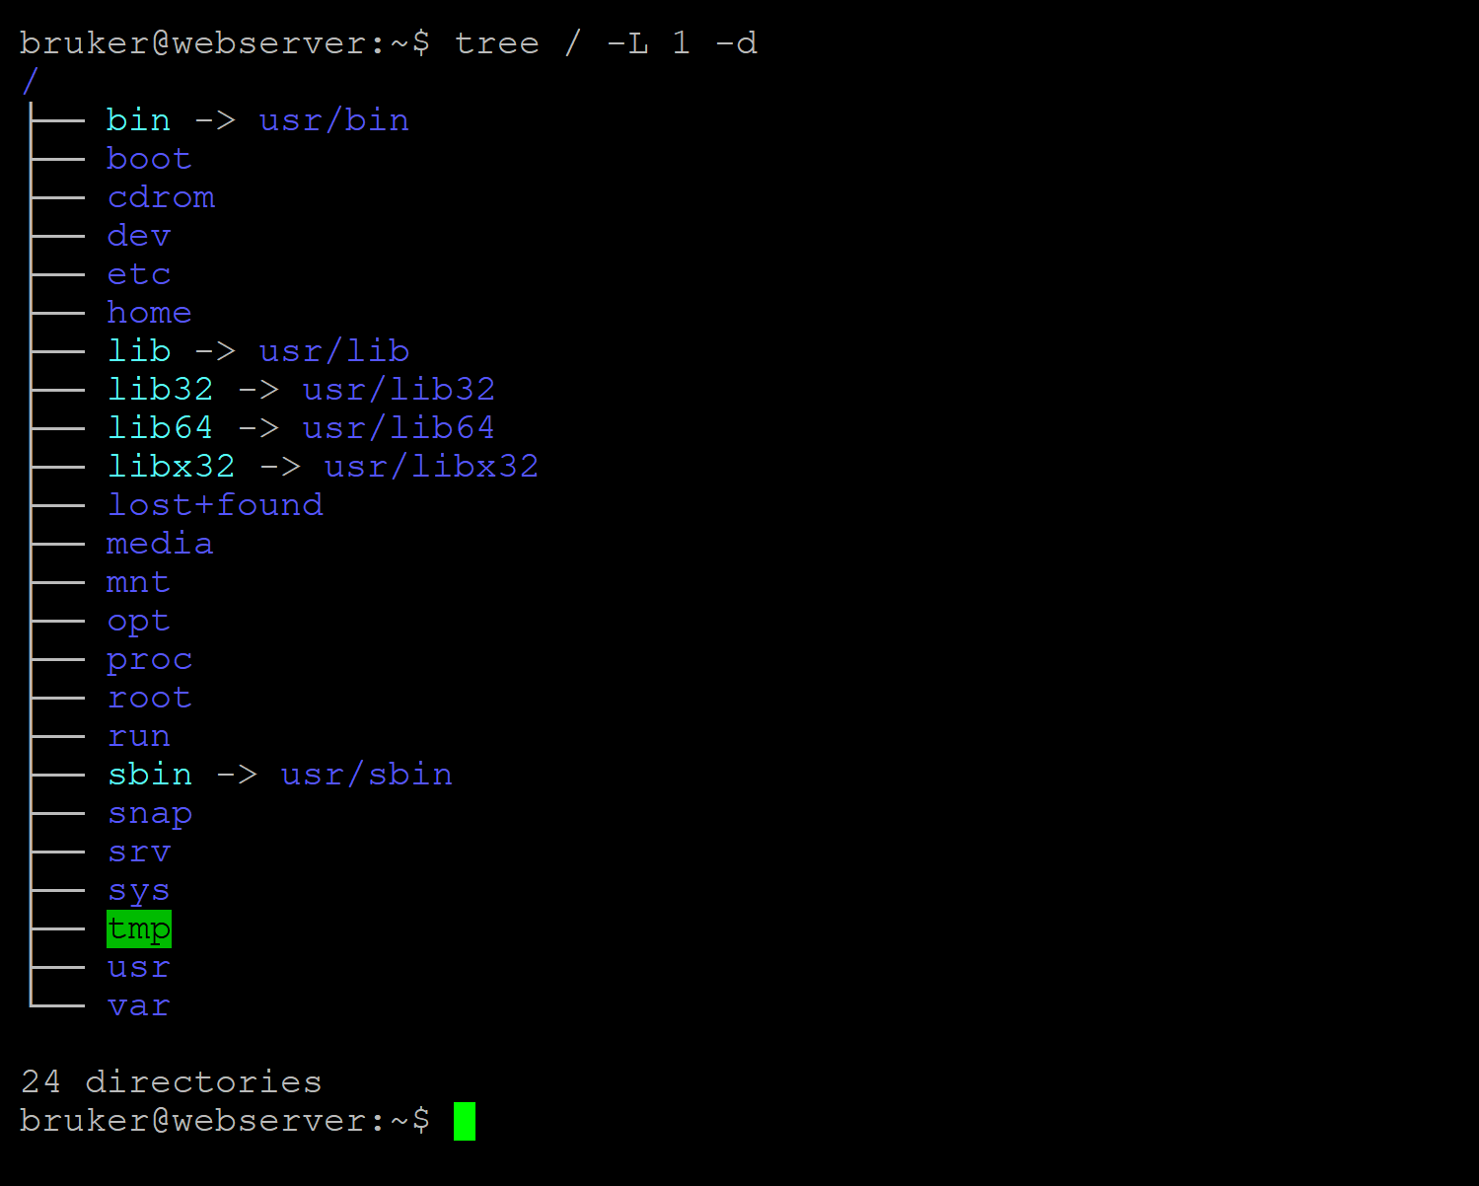Click the sbin symlink name
The width and height of the screenshot is (1479, 1186).
click(x=150, y=775)
